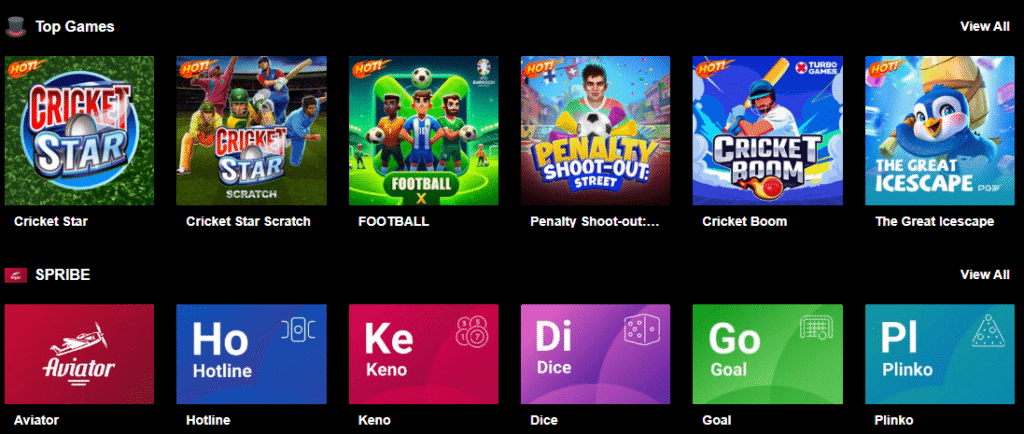Click the SPRIBE section heading
The height and width of the screenshot is (434, 1024).
tap(63, 275)
